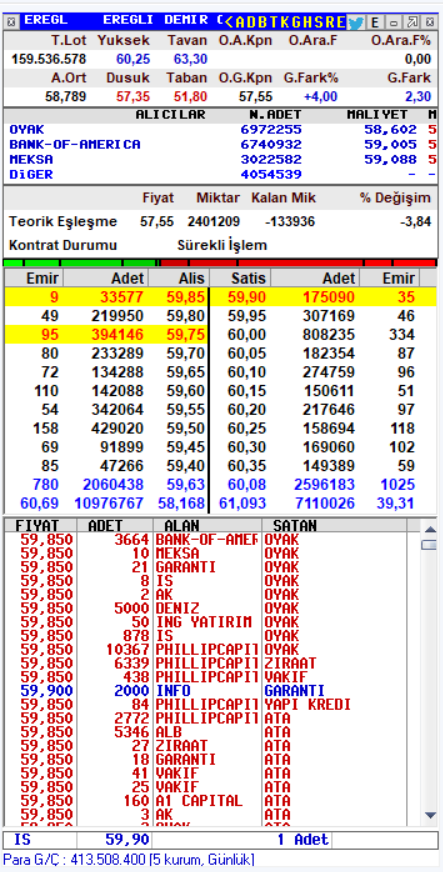Select the DiGER row in buyers list
This screenshot has width=443, height=872.
click(x=221, y=175)
